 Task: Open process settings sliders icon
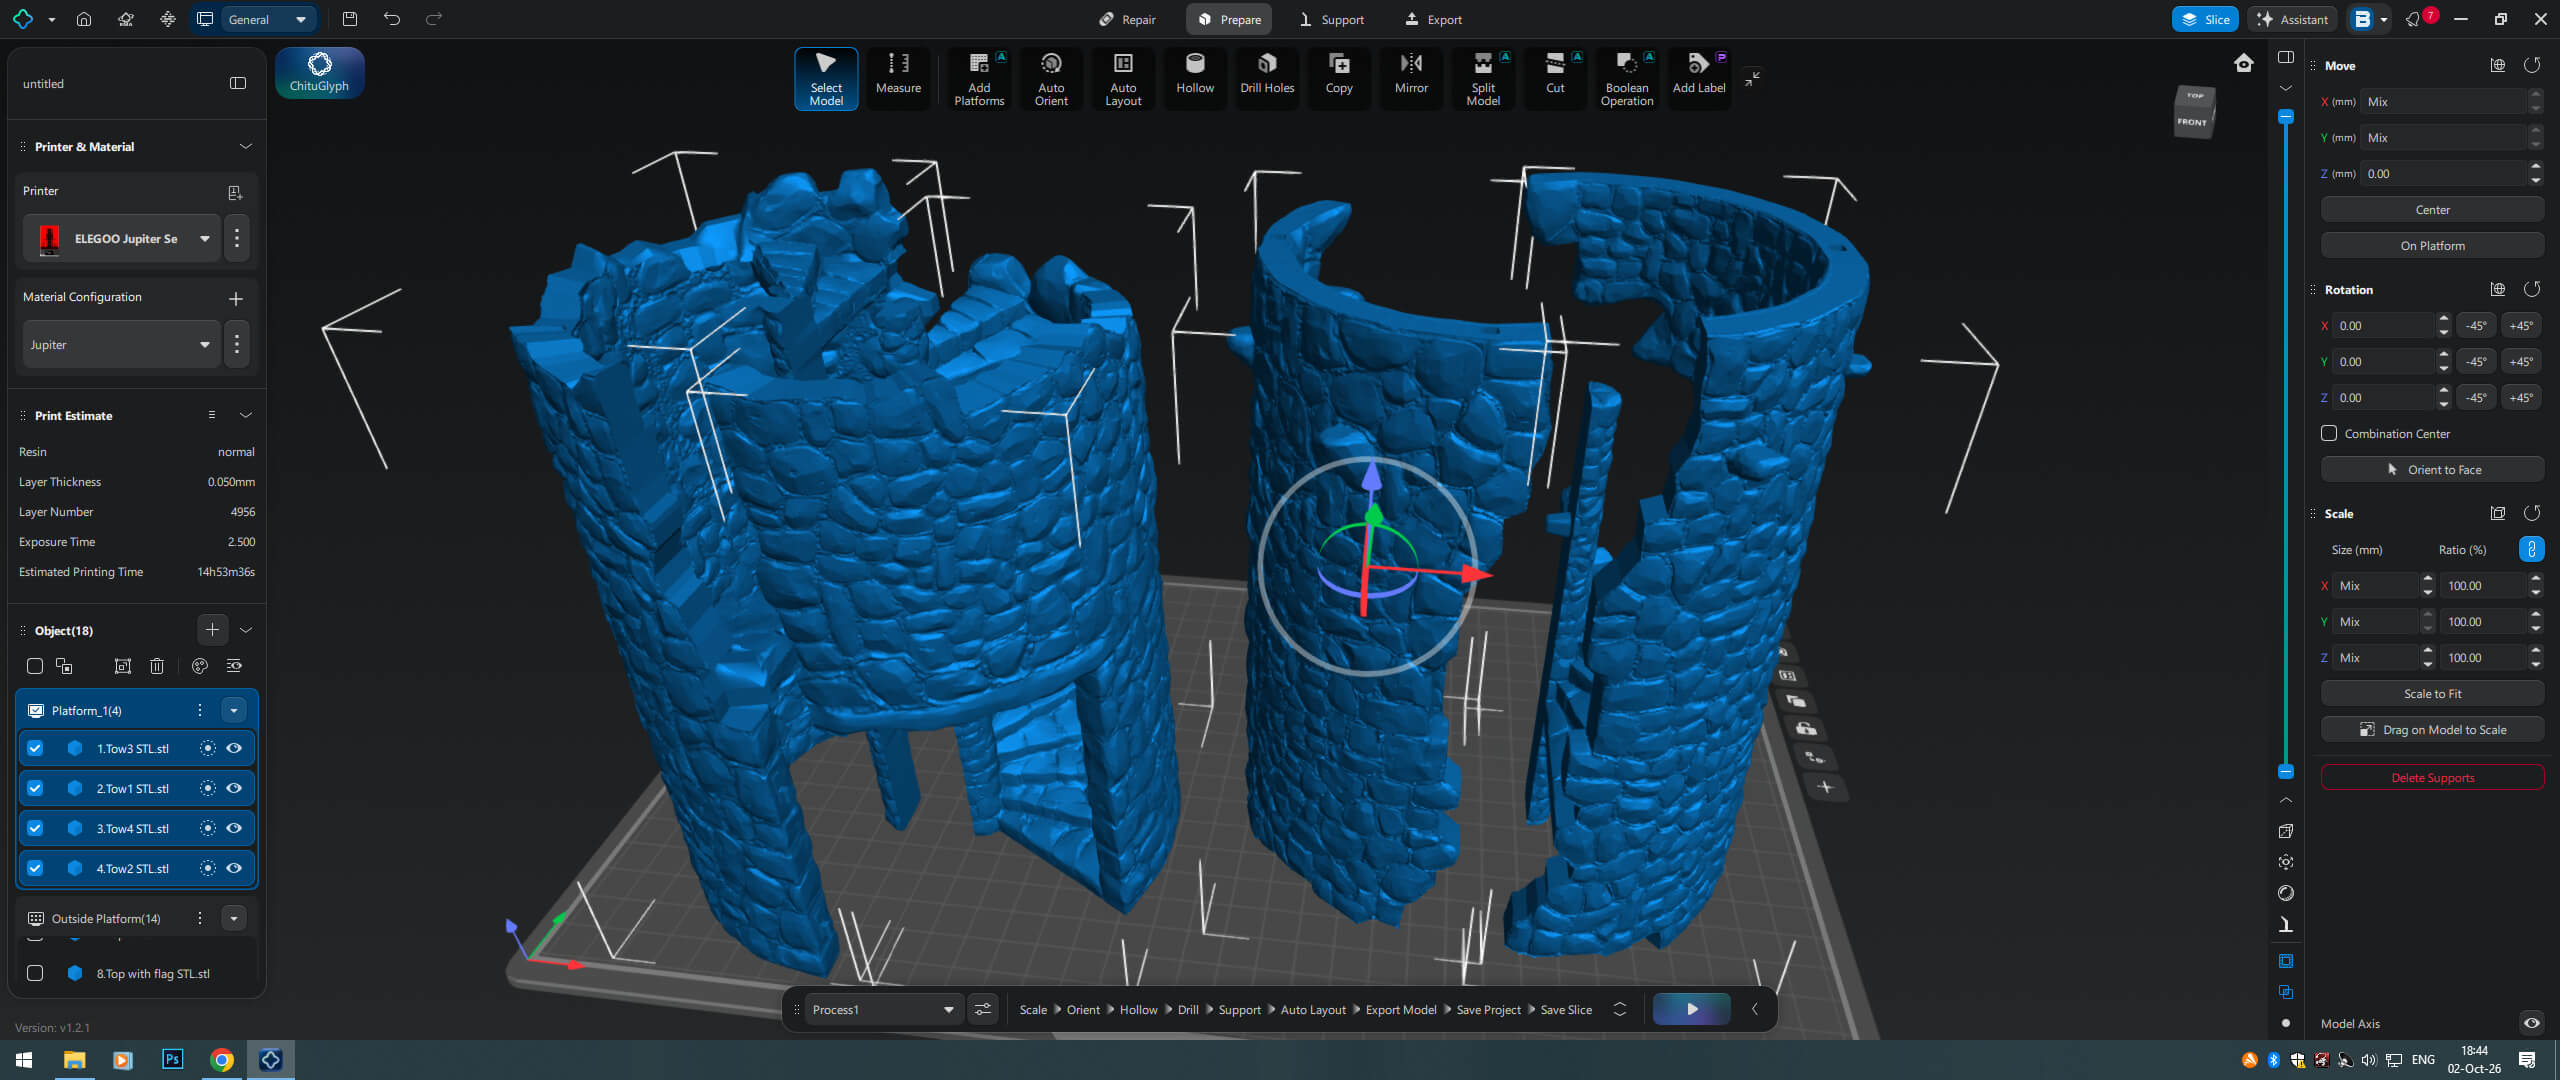983,1009
